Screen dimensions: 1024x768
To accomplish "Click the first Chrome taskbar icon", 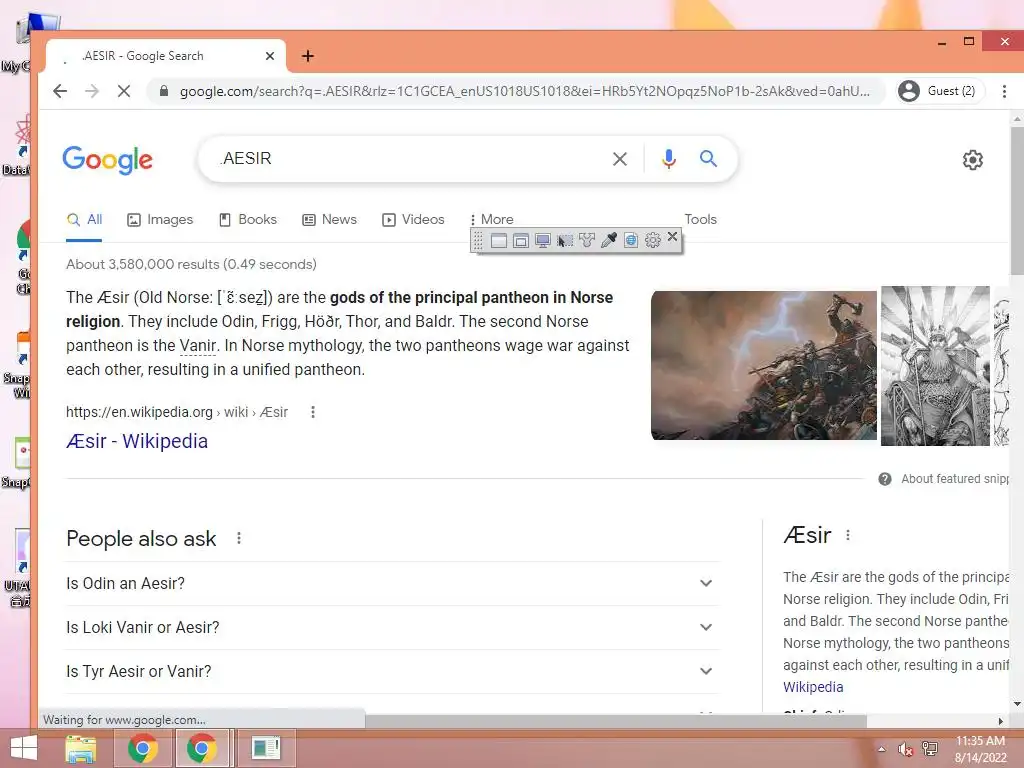I will (142, 748).
